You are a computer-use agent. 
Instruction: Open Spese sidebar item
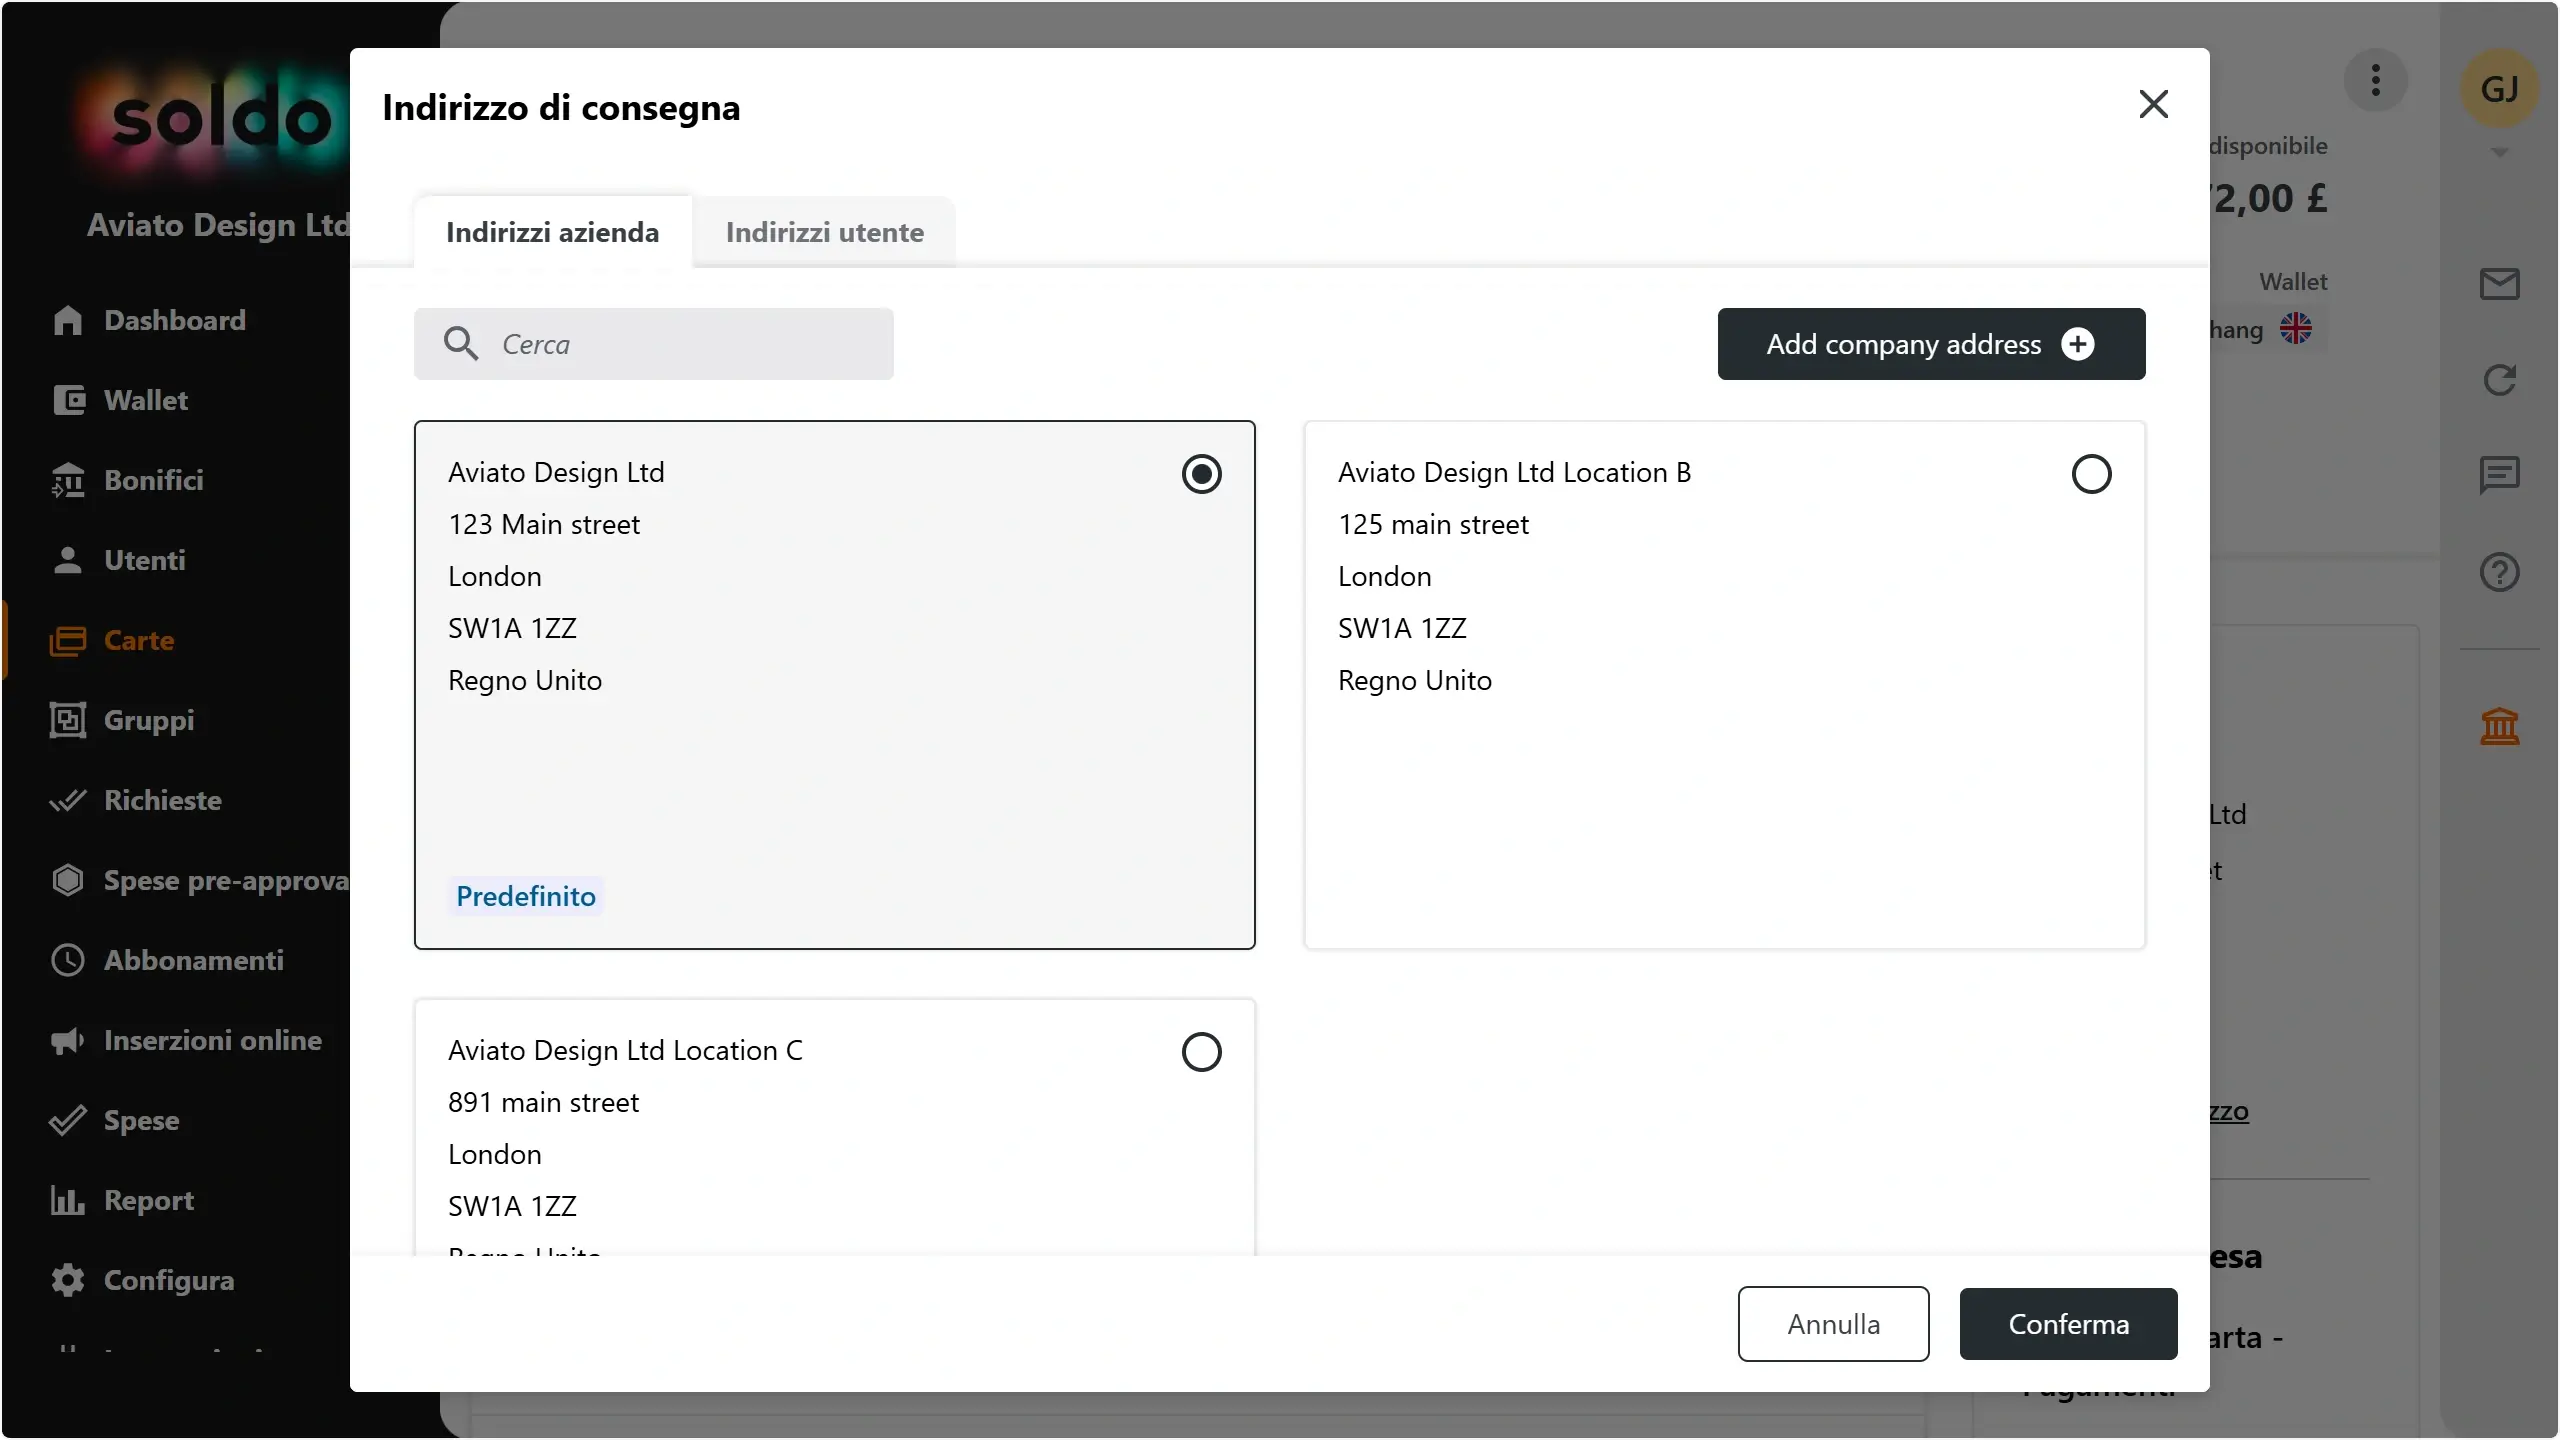pyautogui.click(x=115, y=1120)
